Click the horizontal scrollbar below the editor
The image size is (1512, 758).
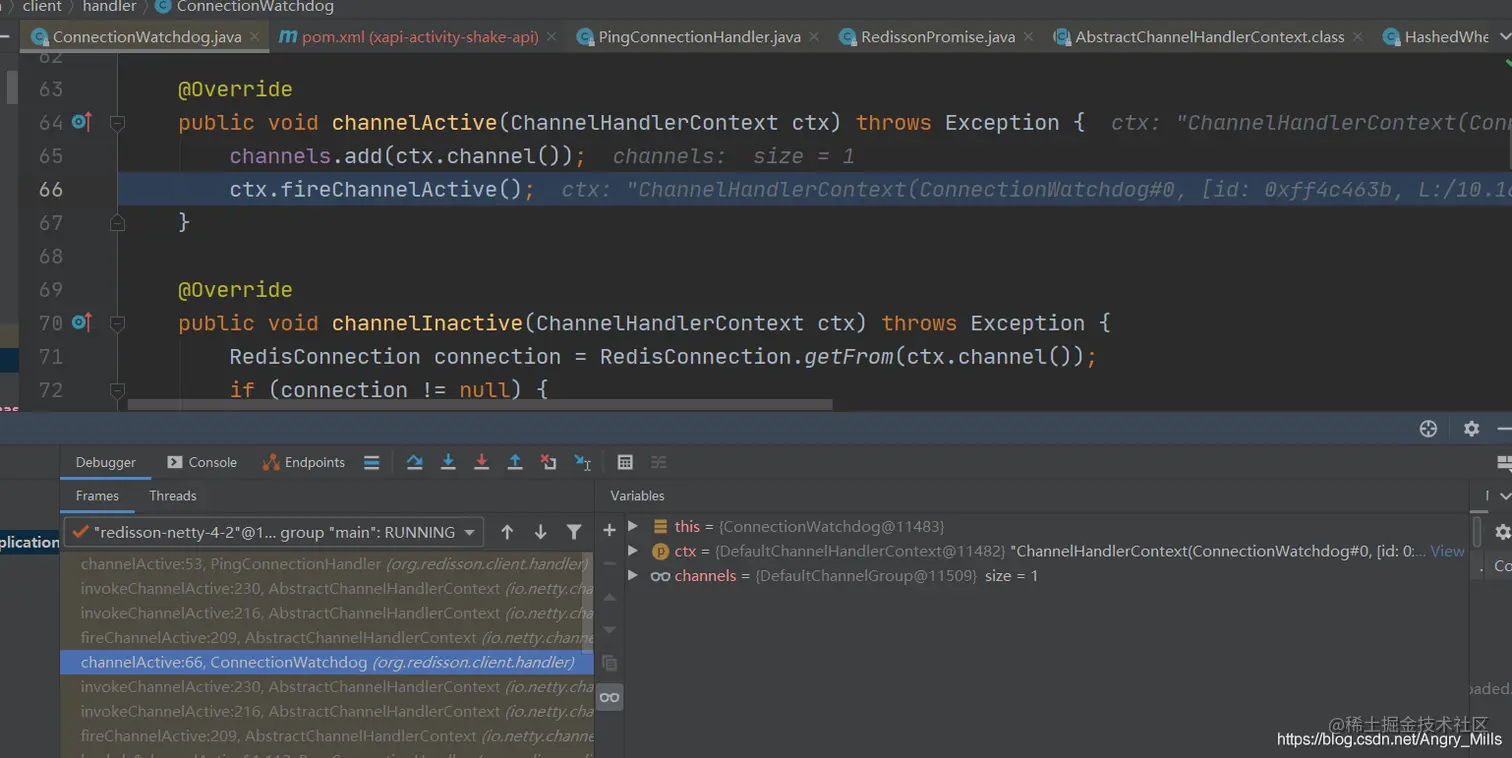point(480,405)
